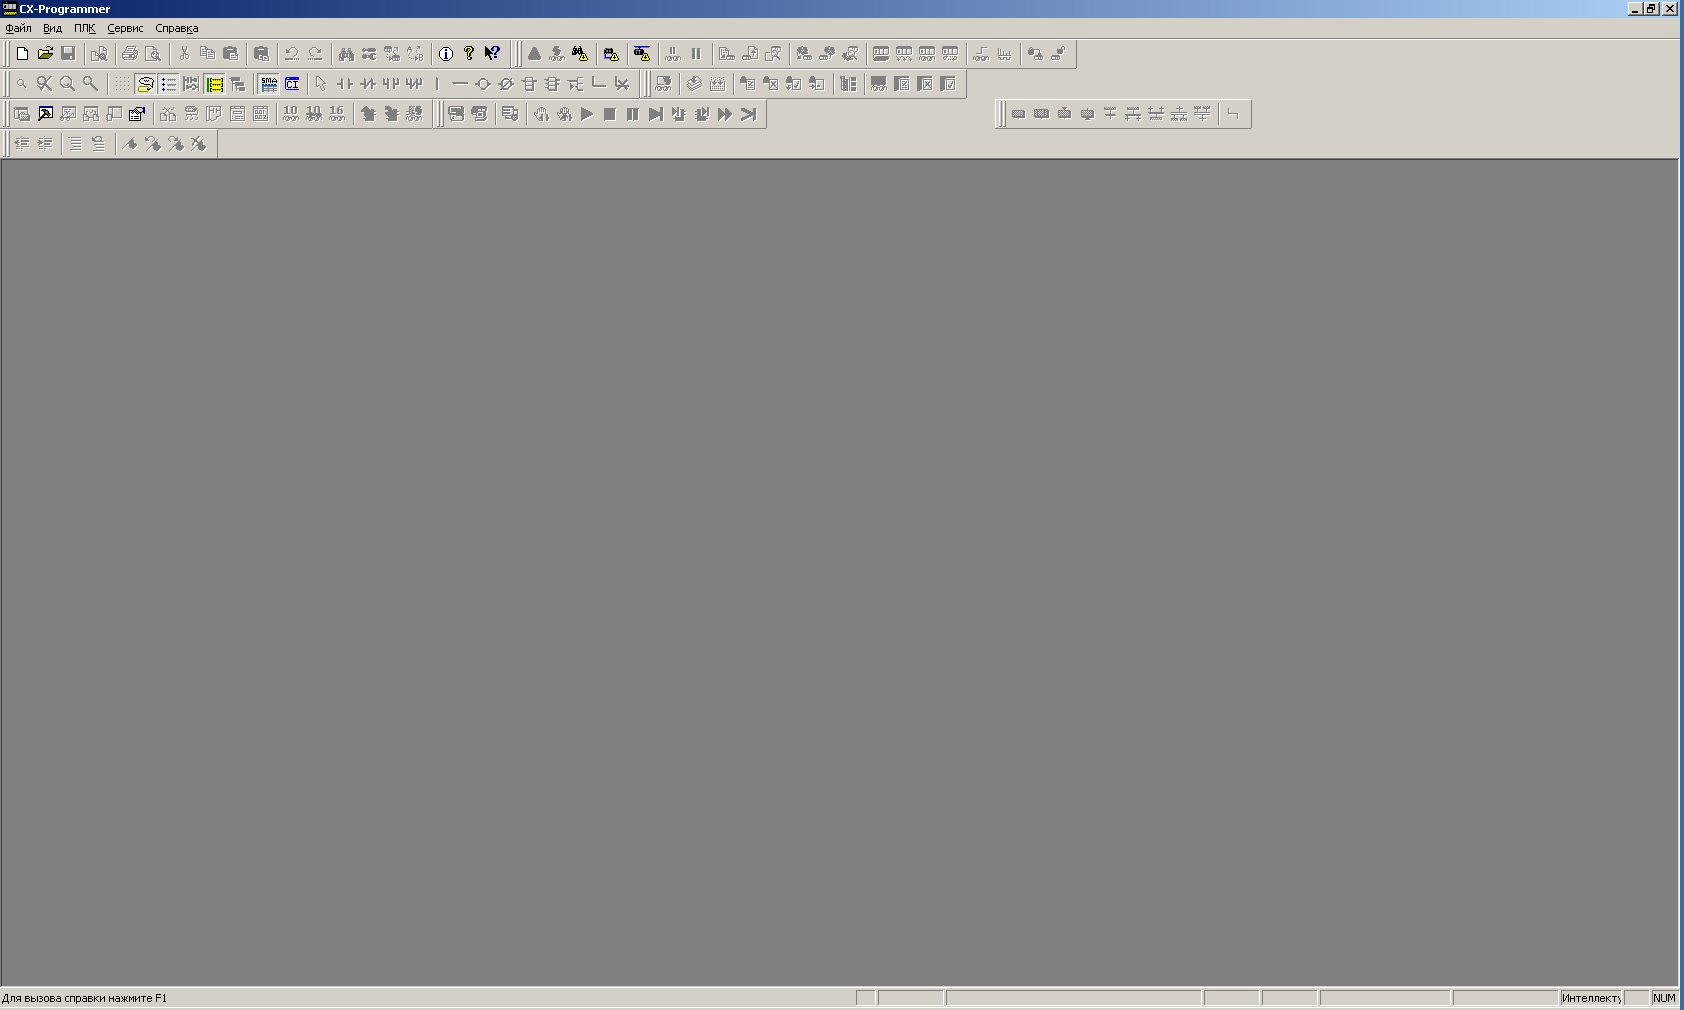Click the blue CI window icon

(x=292, y=84)
